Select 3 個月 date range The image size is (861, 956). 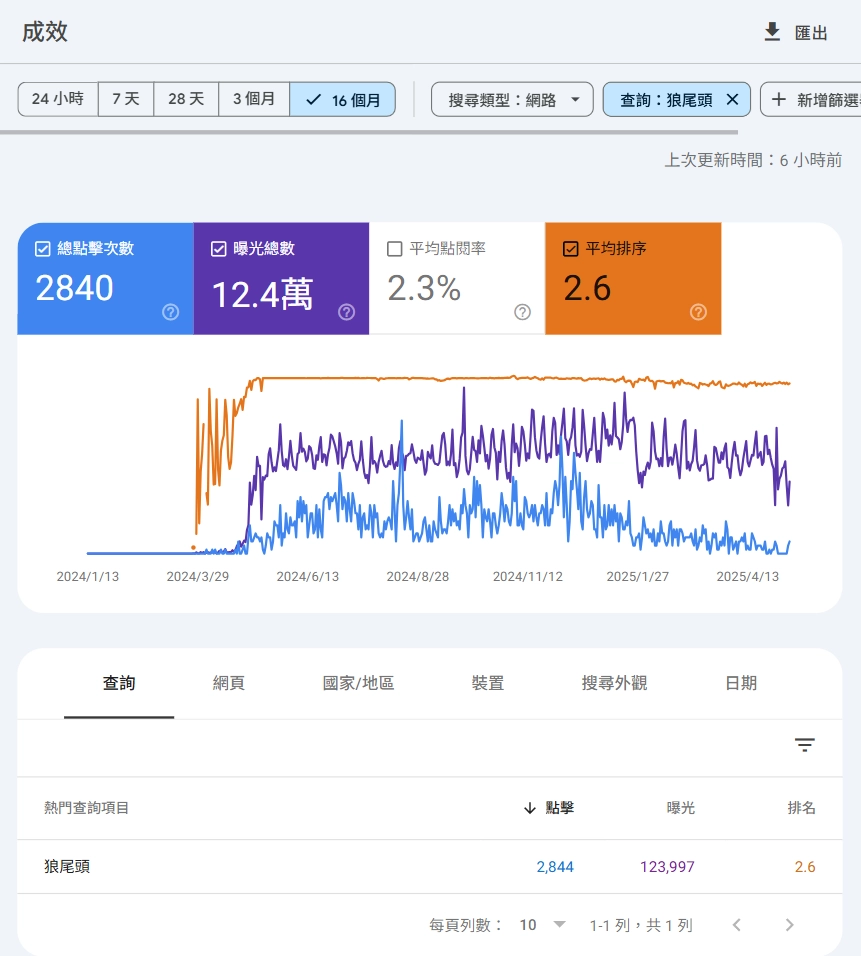point(254,99)
